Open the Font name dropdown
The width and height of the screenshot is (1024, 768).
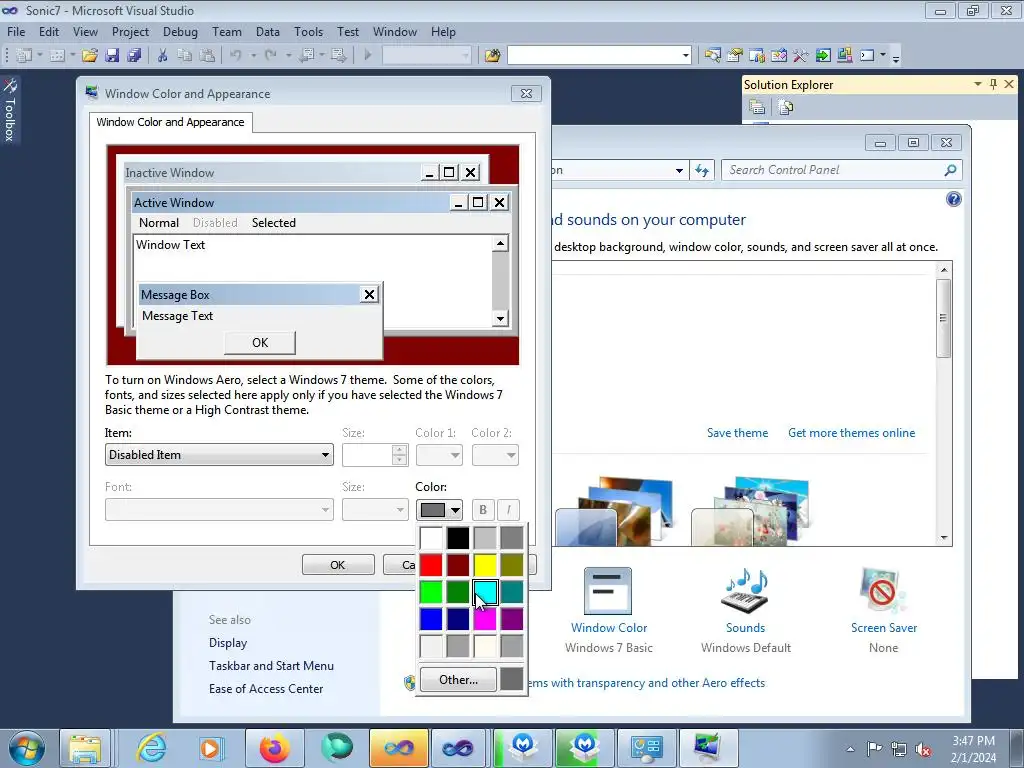(219, 510)
